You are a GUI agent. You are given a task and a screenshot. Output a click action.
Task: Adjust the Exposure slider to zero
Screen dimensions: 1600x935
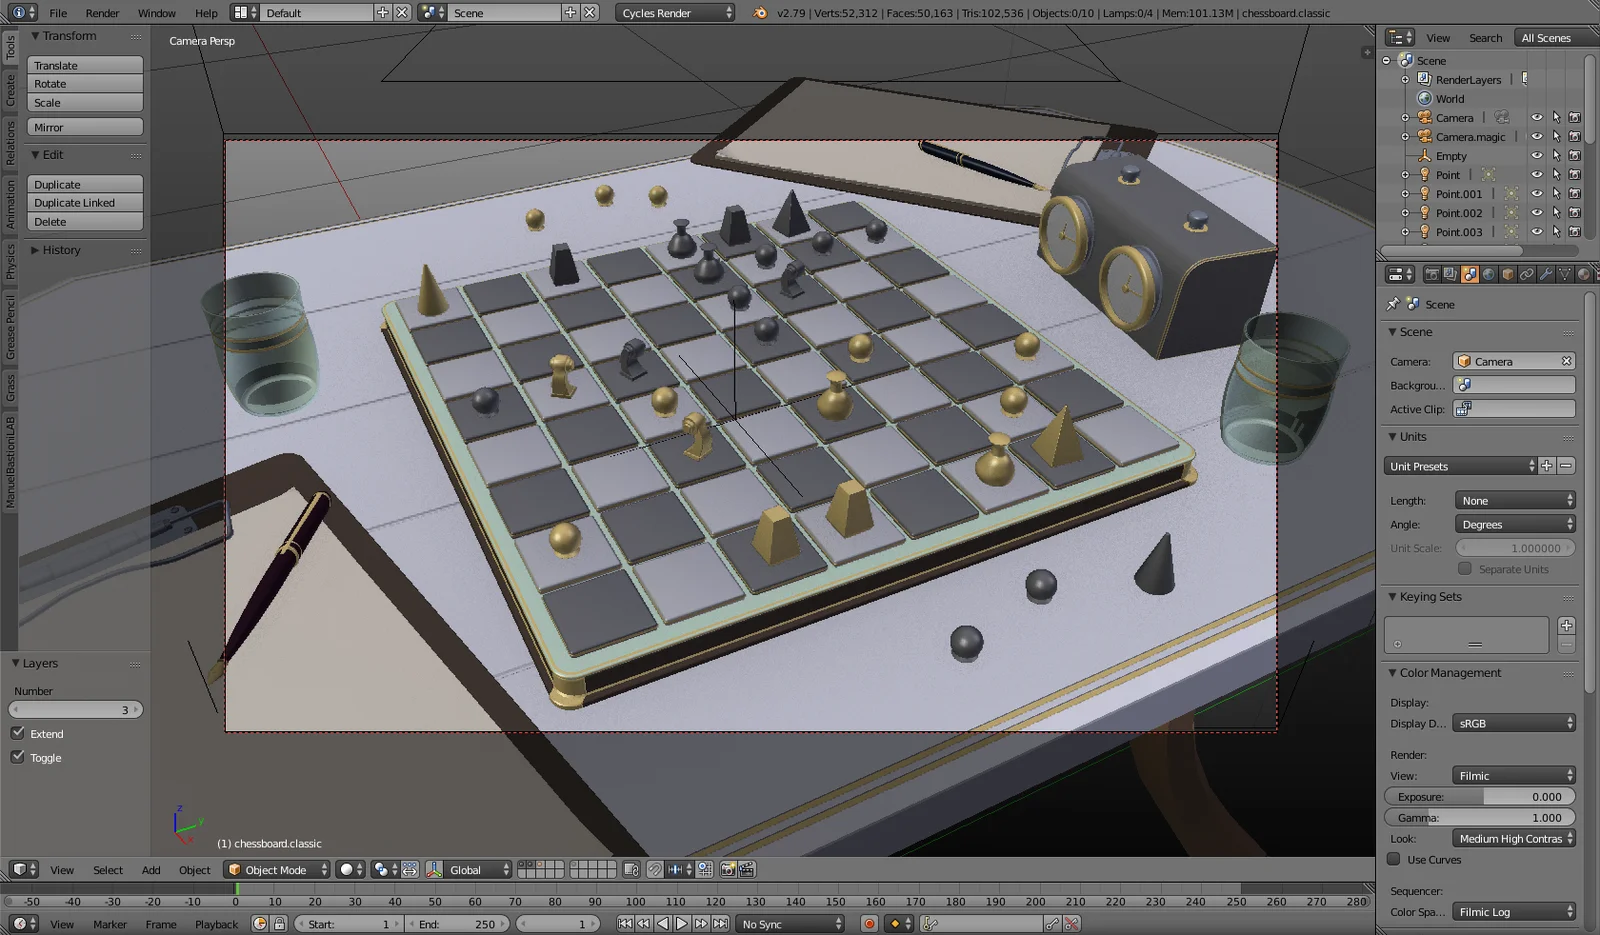point(1478,796)
